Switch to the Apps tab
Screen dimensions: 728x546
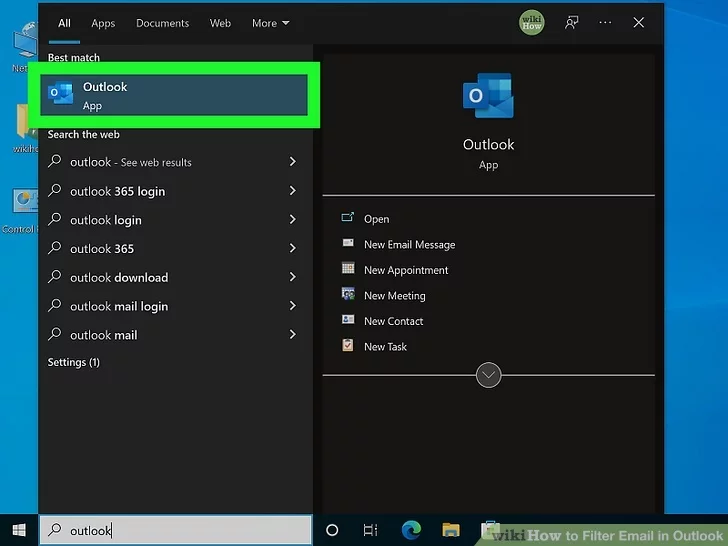[x=103, y=23]
